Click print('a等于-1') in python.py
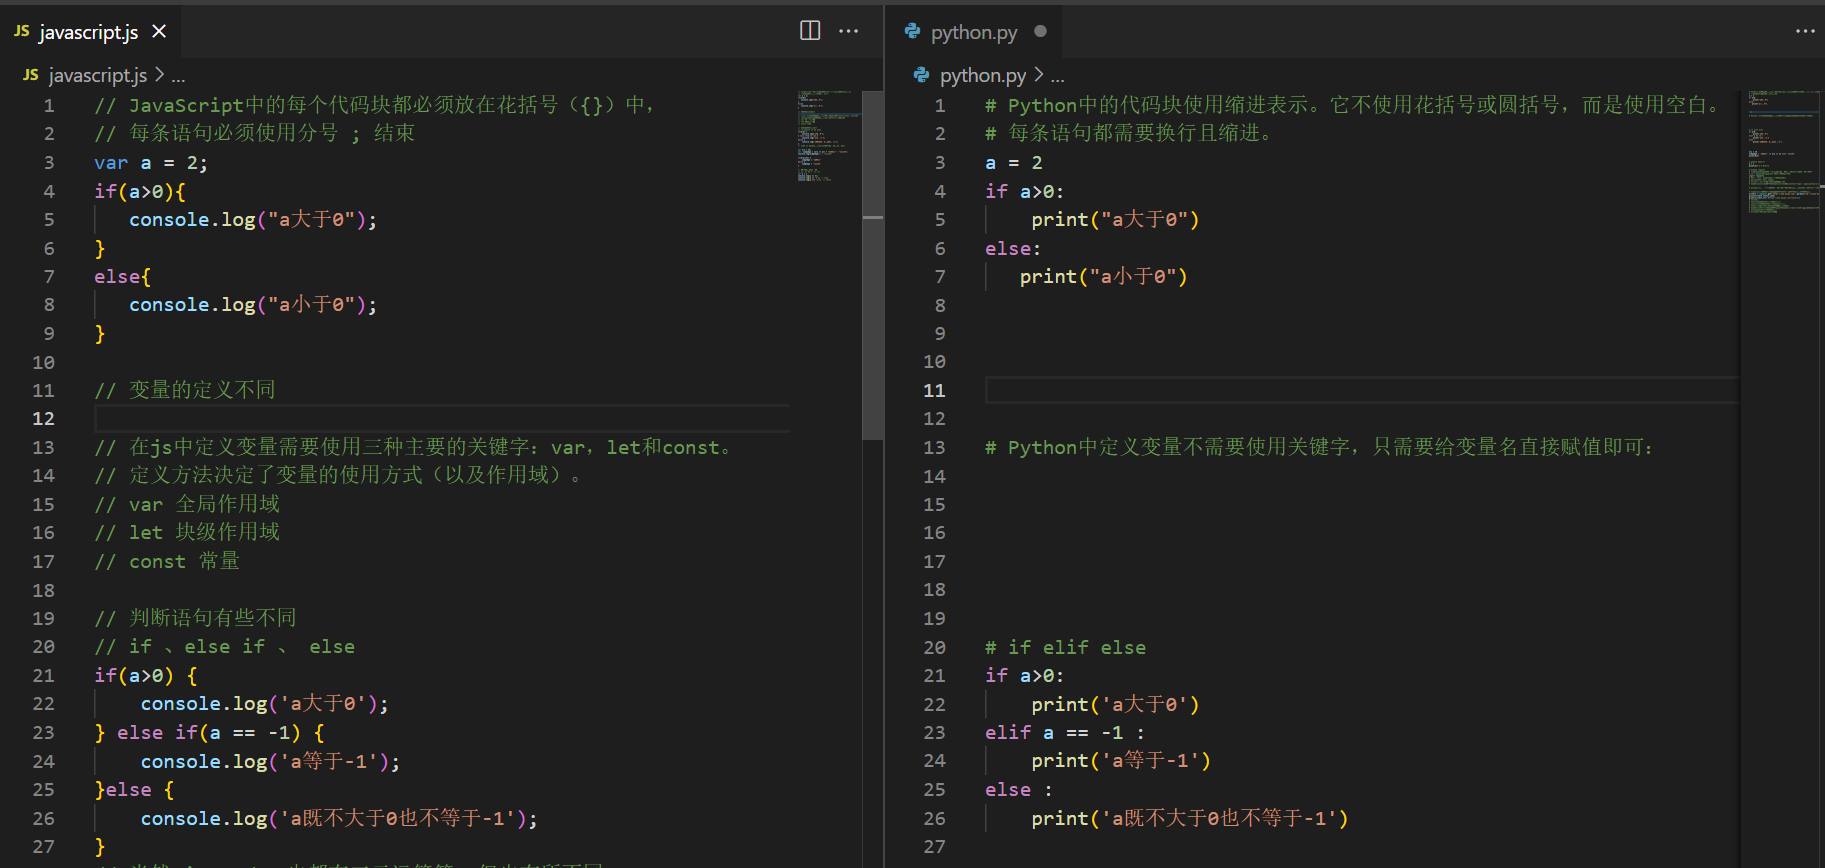Viewport: 1825px width, 868px height. pyautogui.click(x=1121, y=761)
